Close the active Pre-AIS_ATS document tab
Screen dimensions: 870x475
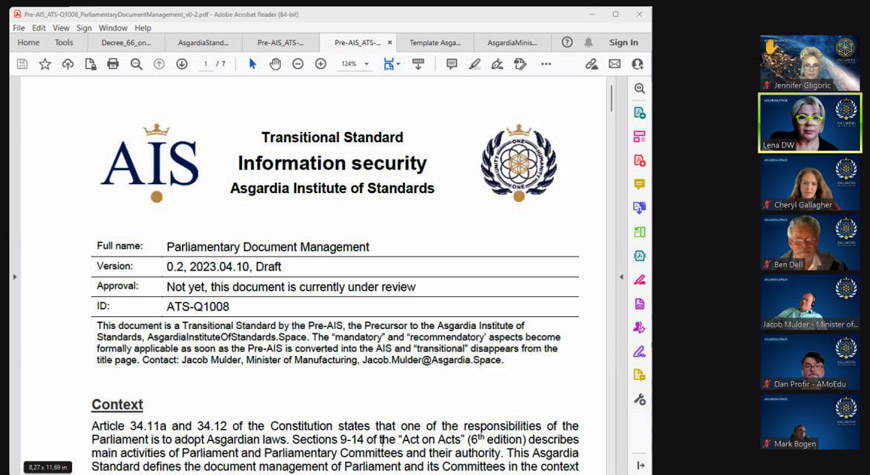click(390, 43)
